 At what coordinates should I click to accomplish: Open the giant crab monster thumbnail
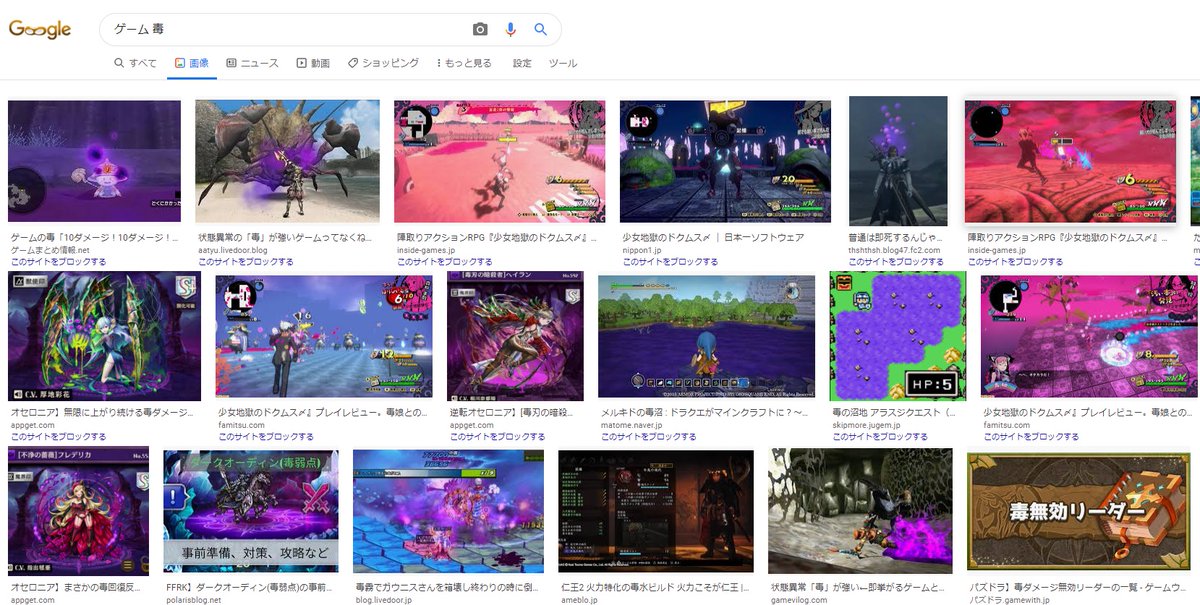pyautogui.click(x=287, y=161)
